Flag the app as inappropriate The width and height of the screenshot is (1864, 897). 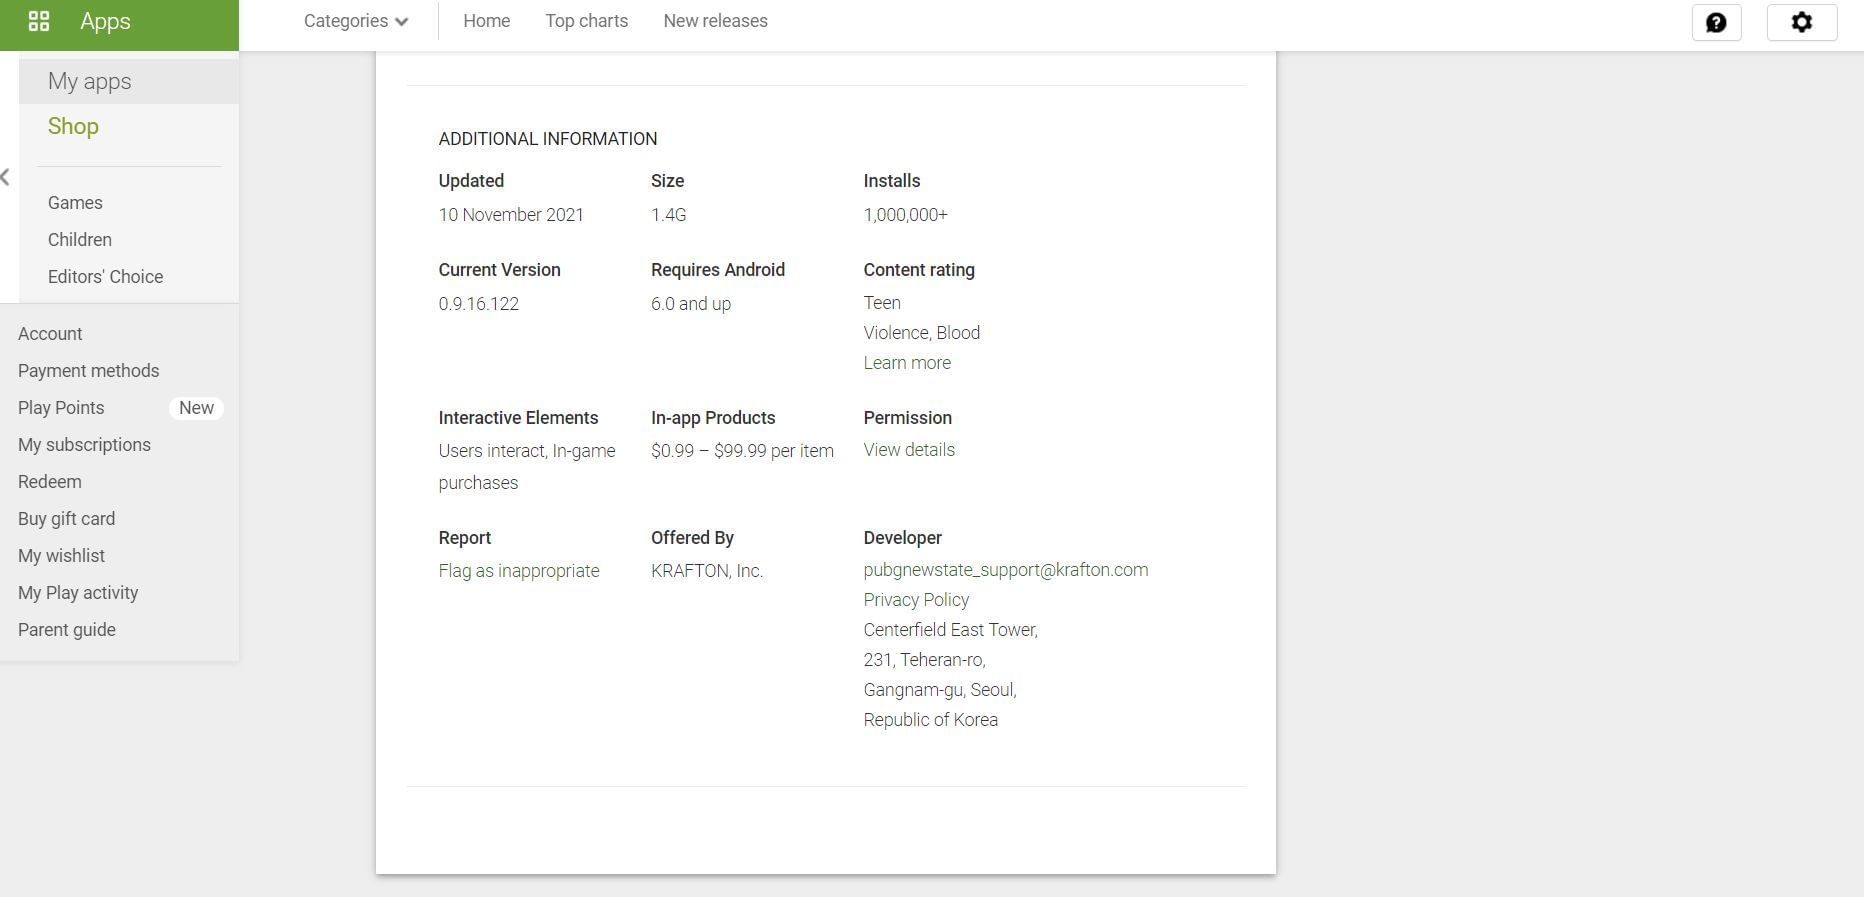519,571
